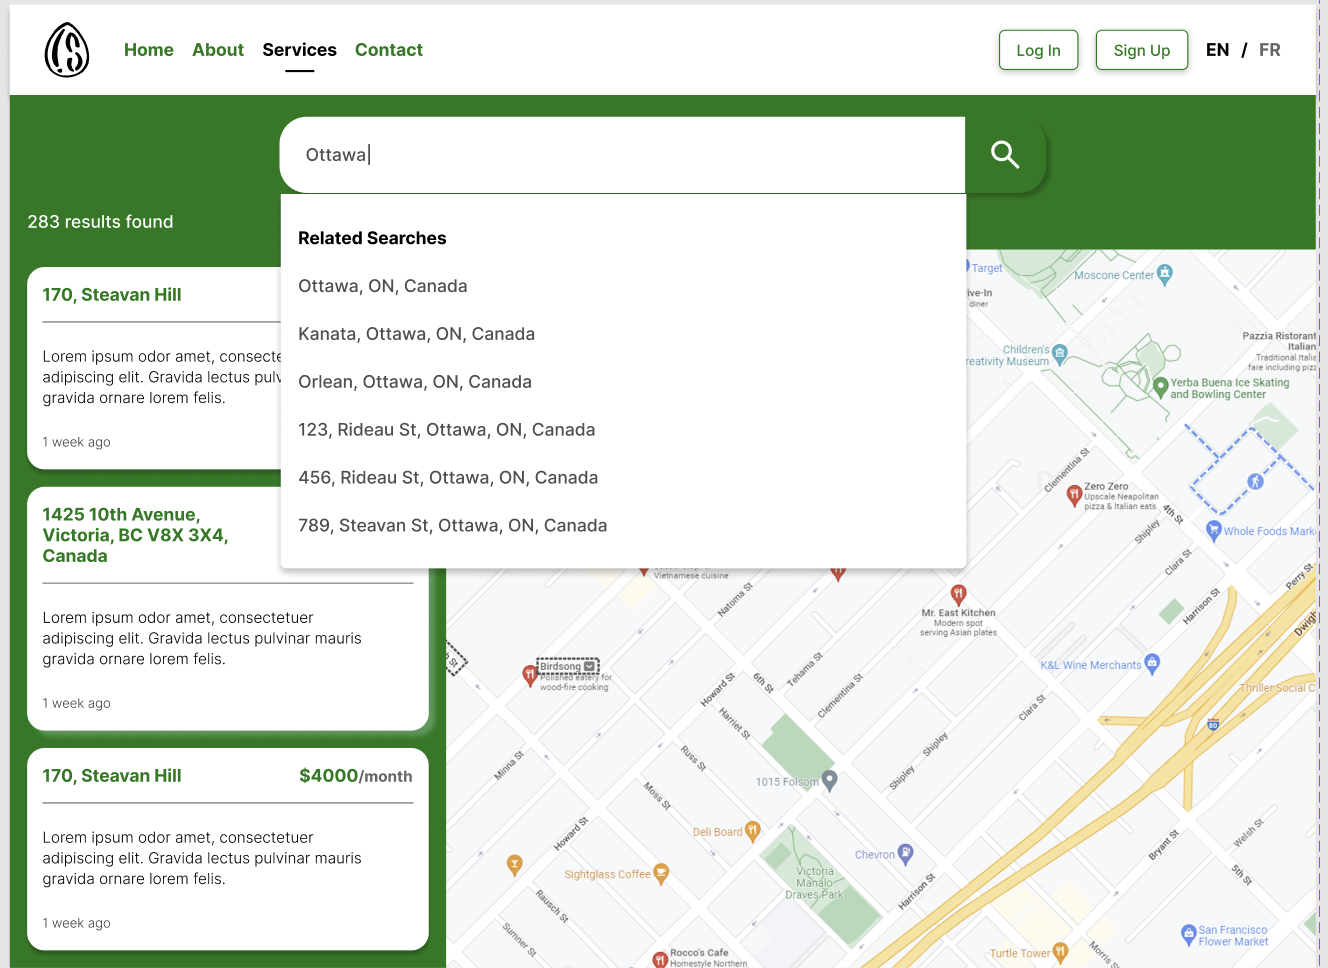Choose suggestion Ottawa, ON, Canada
The image size is (1328, 968).
(x=383, y=286)
